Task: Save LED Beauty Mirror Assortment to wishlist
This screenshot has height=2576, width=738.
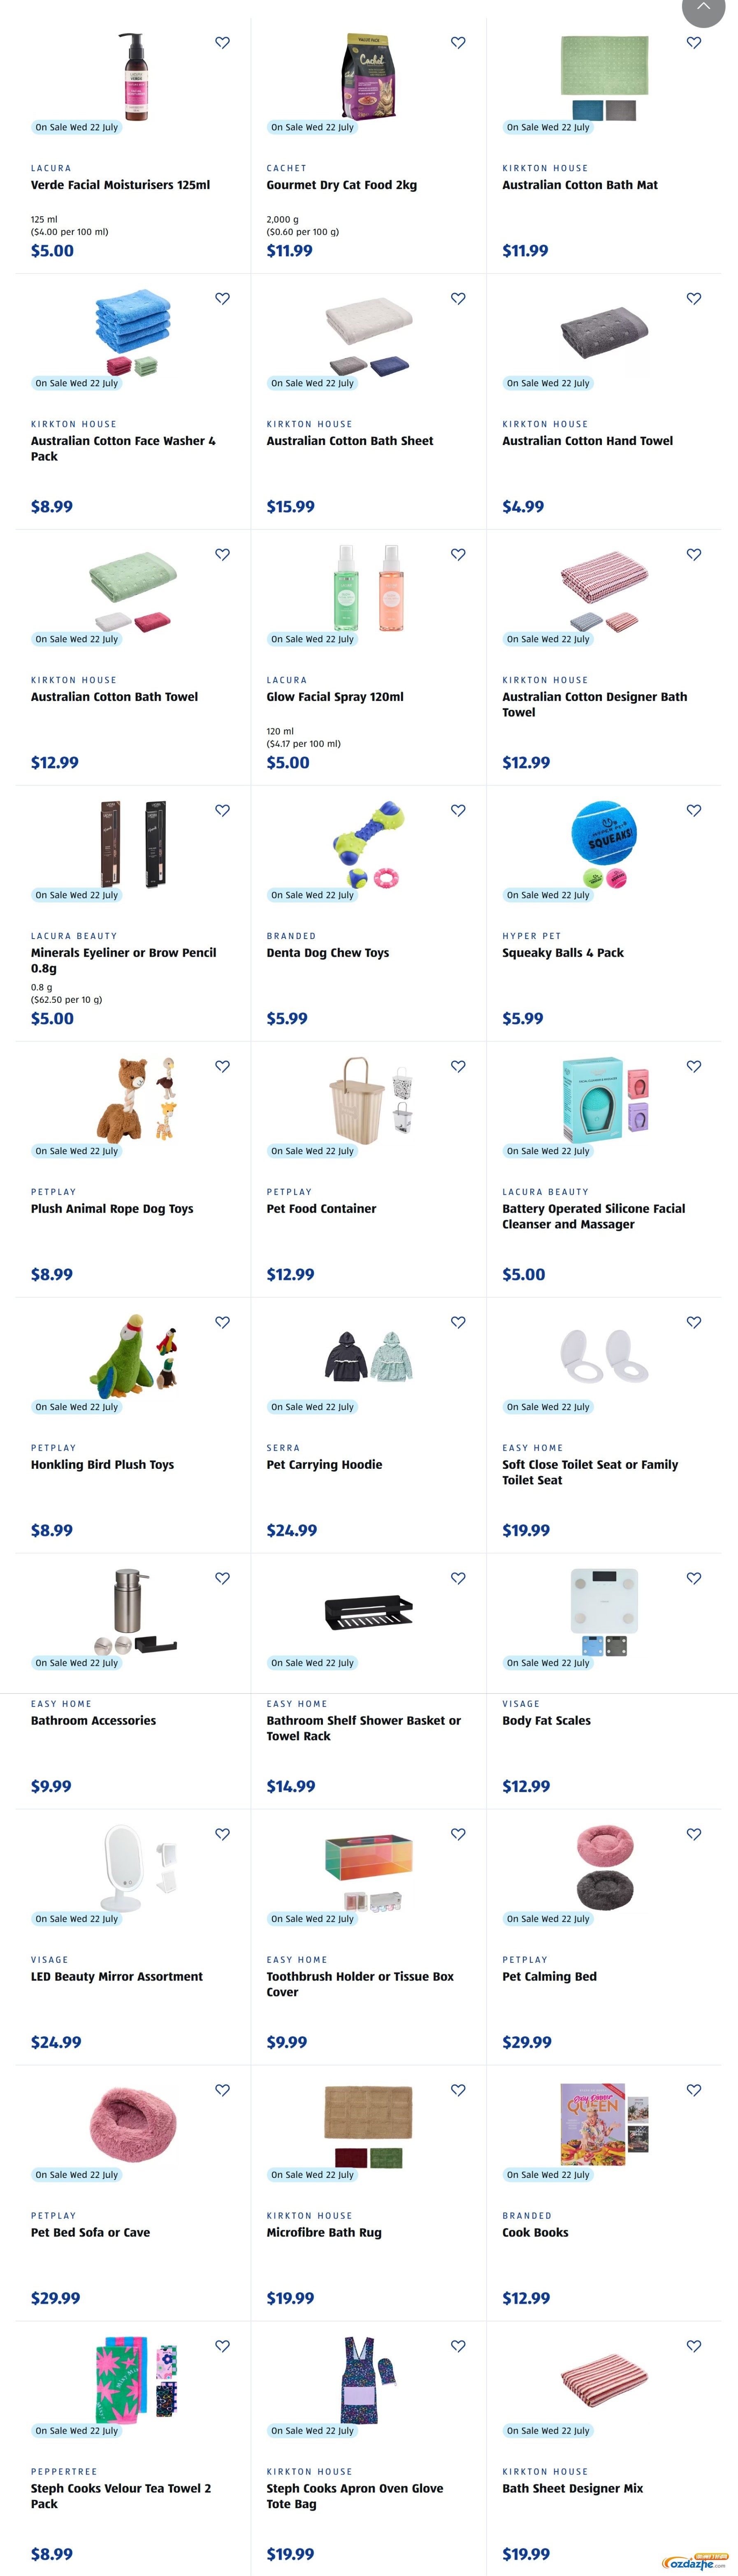Action: coord(222,1835)
